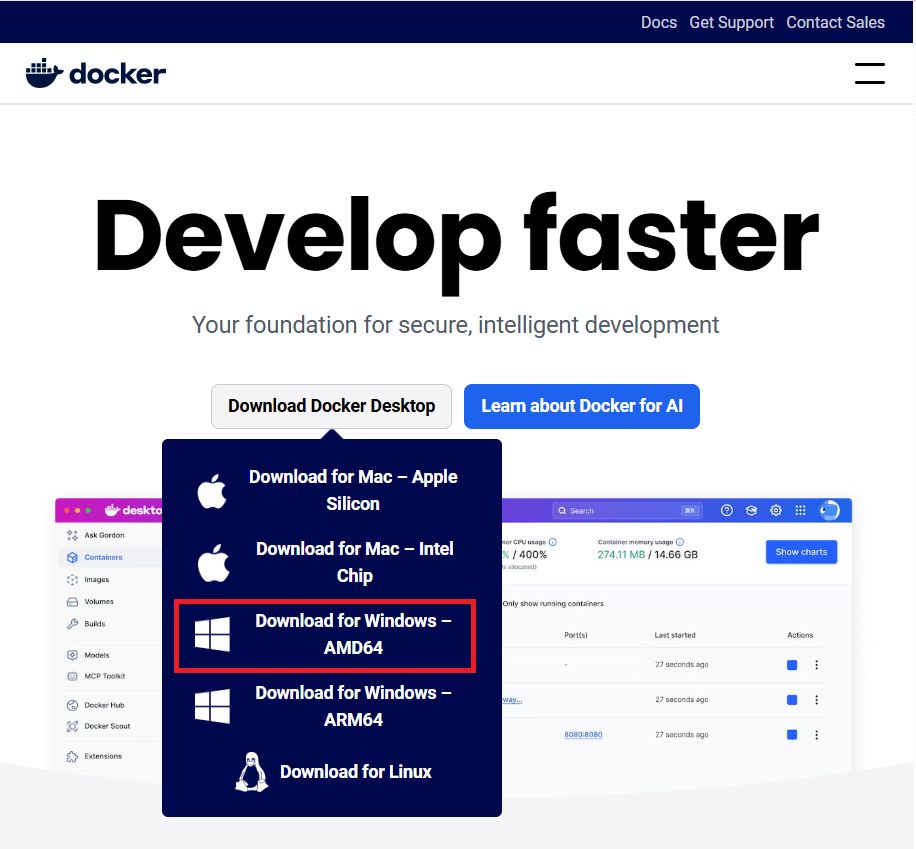Viewport: 916px width, 849px height.
Task: Click the Windows logo next to ARM64
Action: 212,706
